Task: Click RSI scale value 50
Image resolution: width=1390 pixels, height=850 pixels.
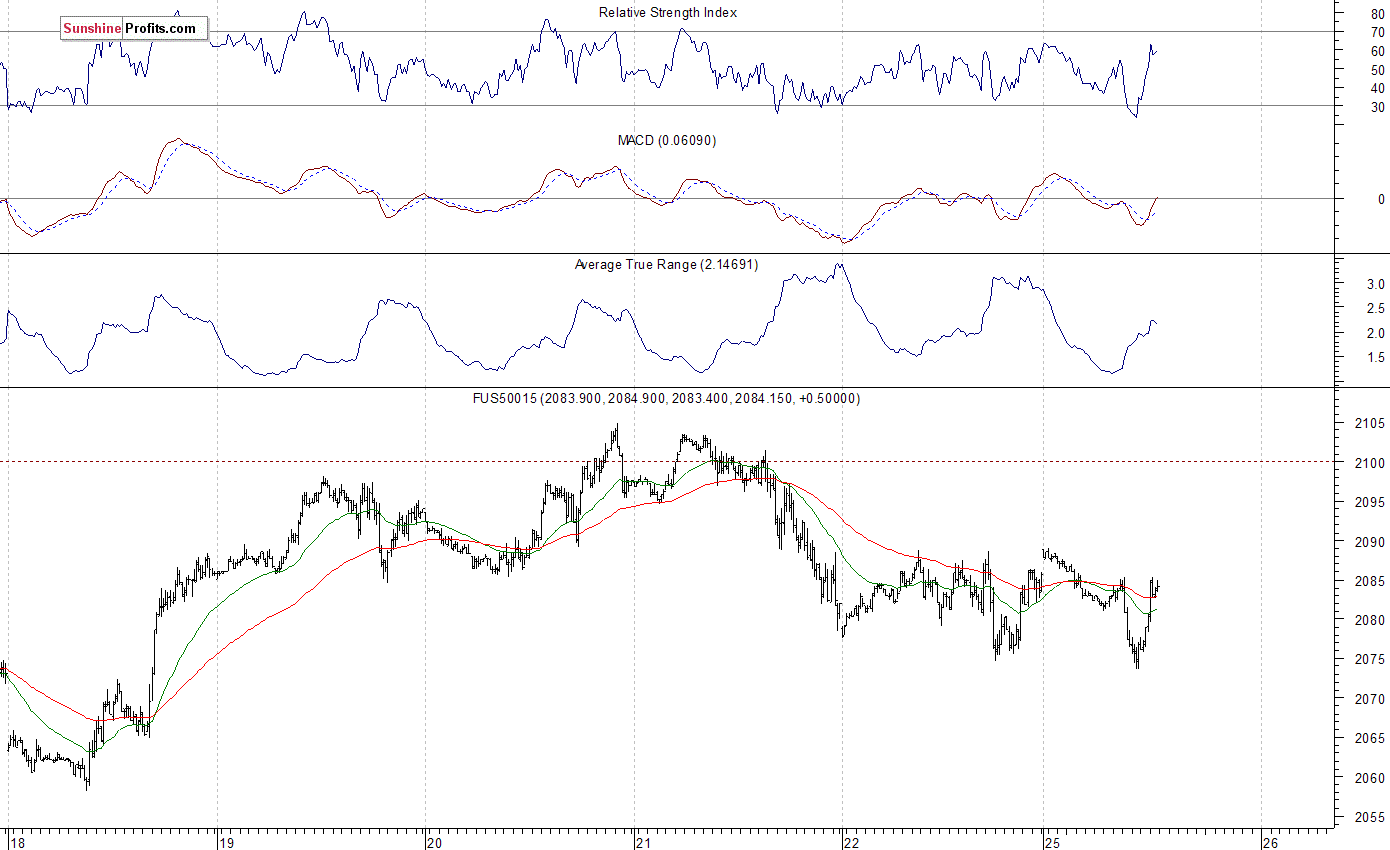Action: tap(1378, 70)
